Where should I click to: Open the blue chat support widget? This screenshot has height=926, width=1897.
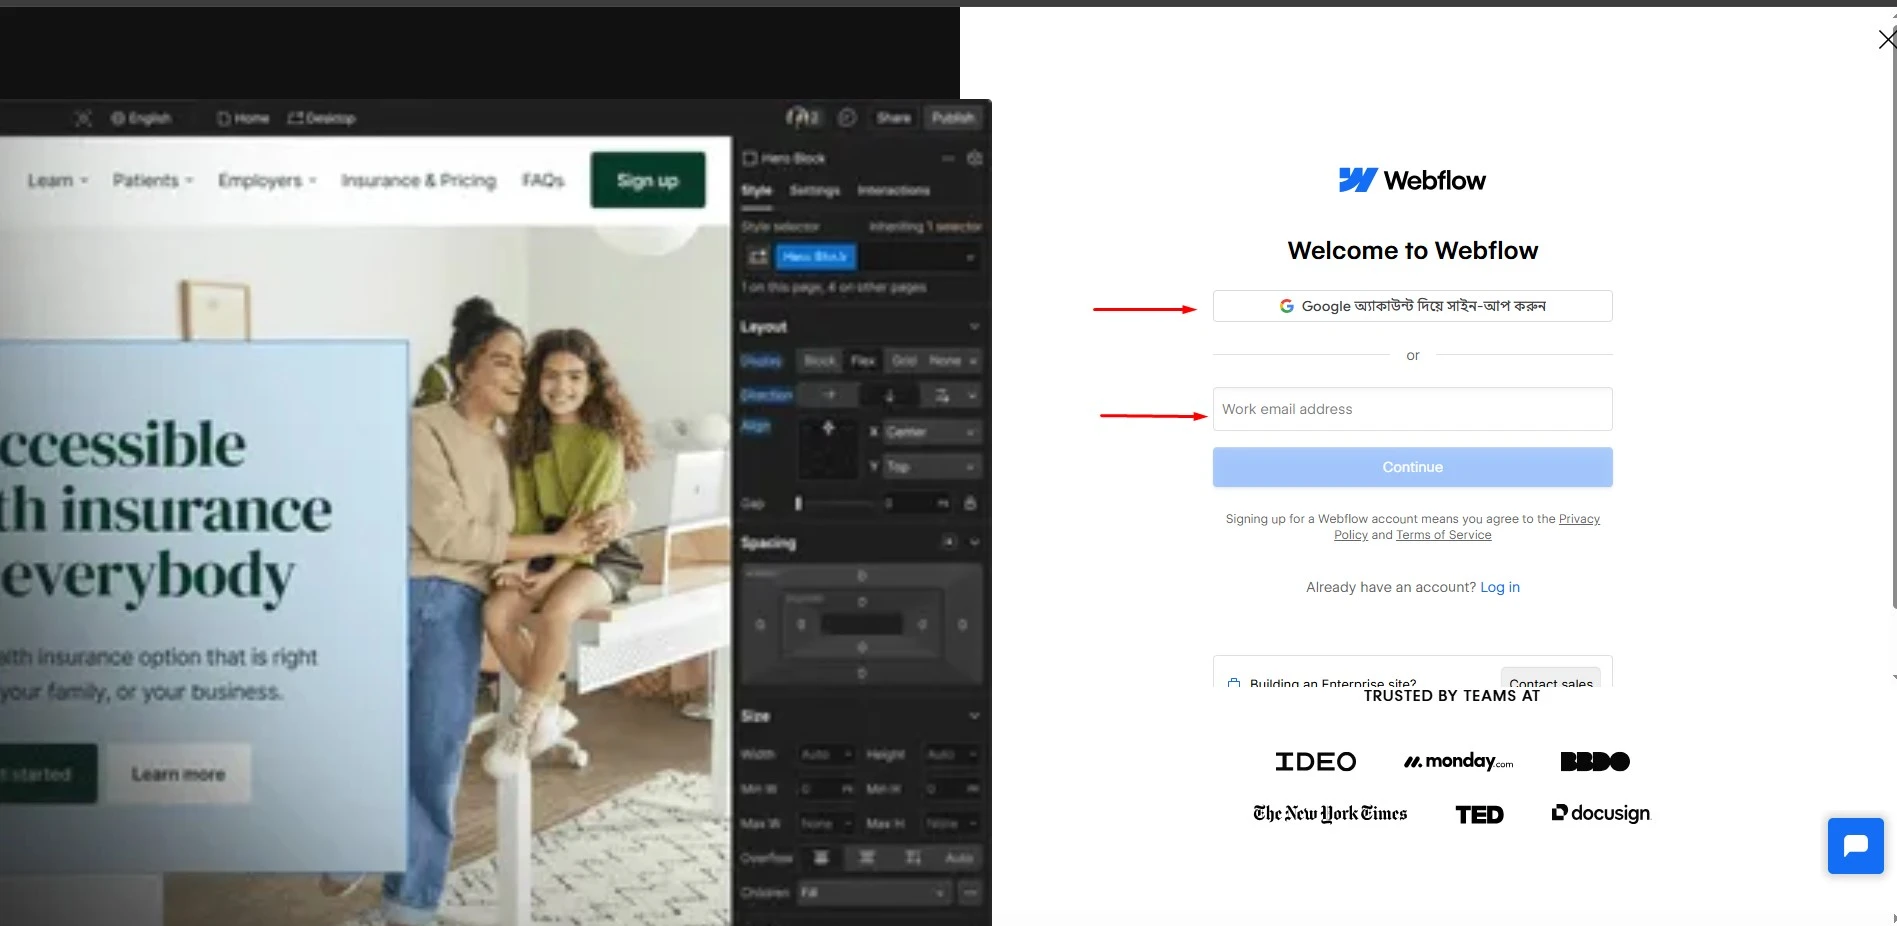(1855, 846)
